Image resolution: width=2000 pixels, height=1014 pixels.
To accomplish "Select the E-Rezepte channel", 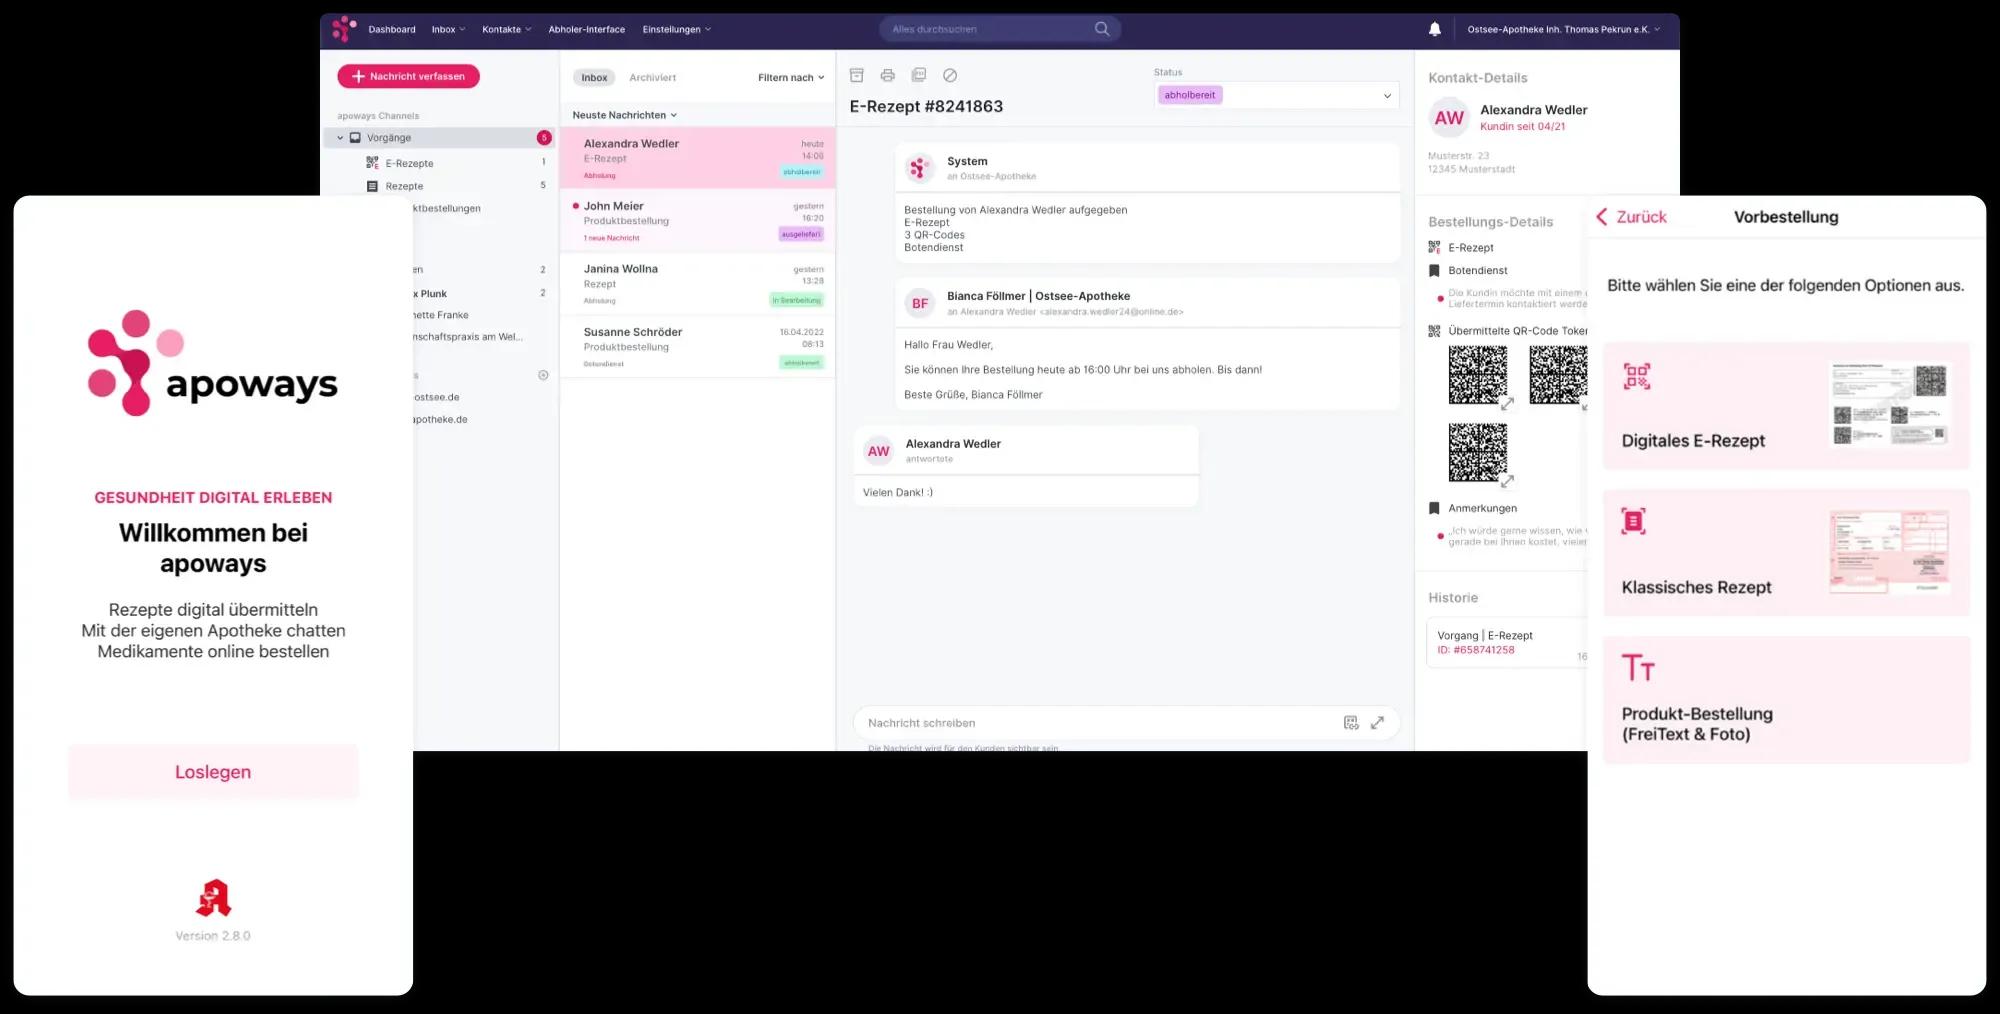I will (x=410, y=163).
